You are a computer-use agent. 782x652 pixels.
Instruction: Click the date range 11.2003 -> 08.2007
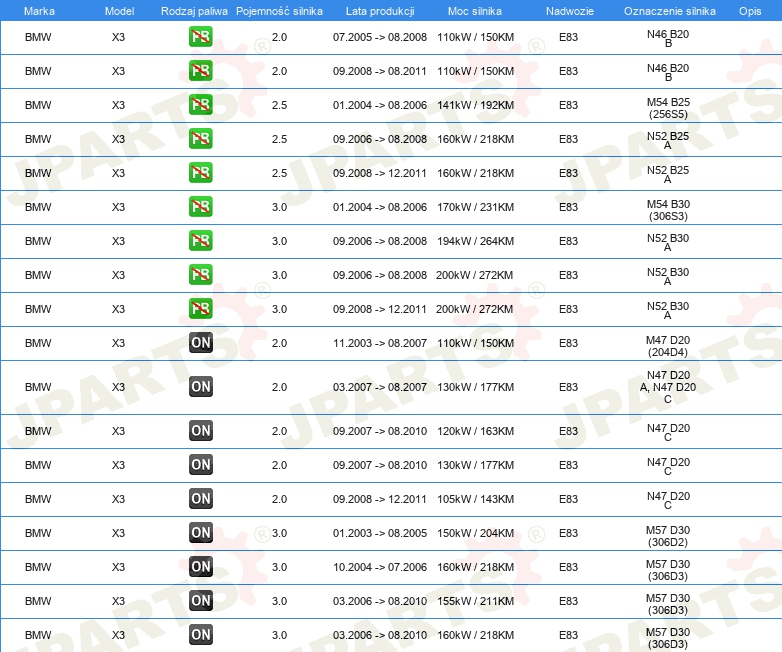click(380, 343)
